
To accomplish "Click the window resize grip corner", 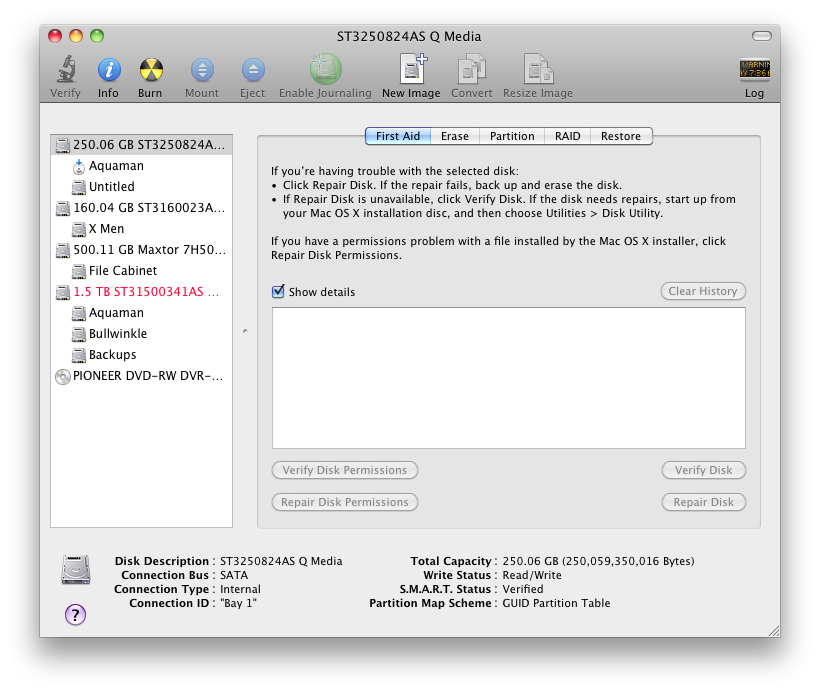I will (774, 631).
